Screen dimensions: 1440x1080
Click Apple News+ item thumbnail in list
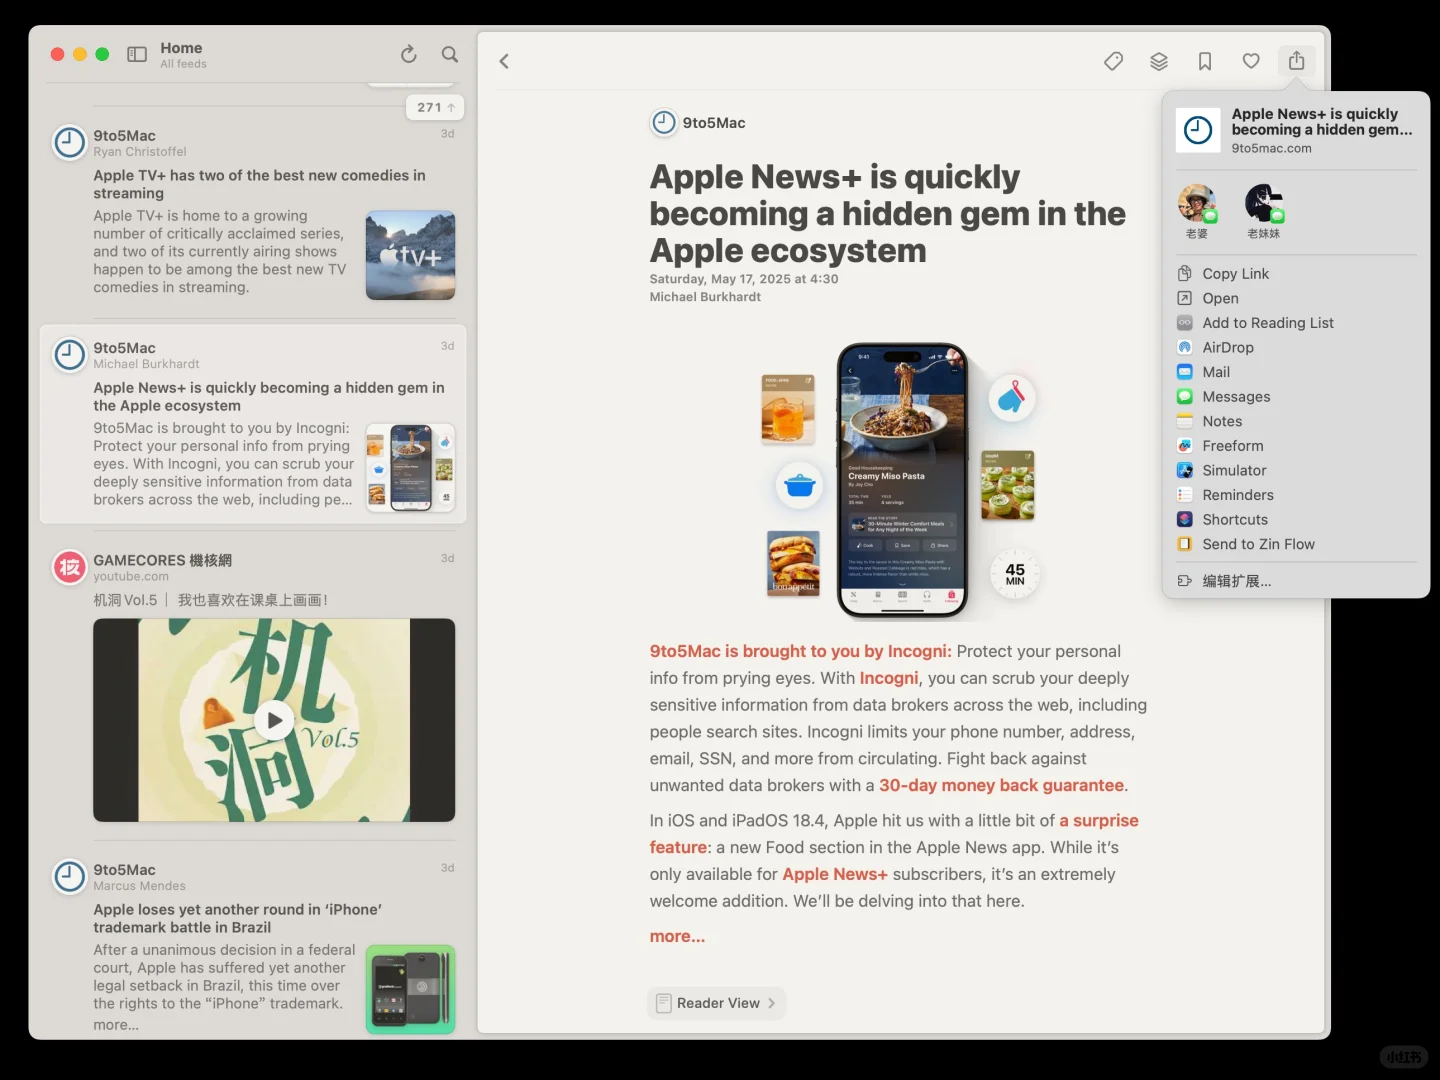[x=410, y=468]
